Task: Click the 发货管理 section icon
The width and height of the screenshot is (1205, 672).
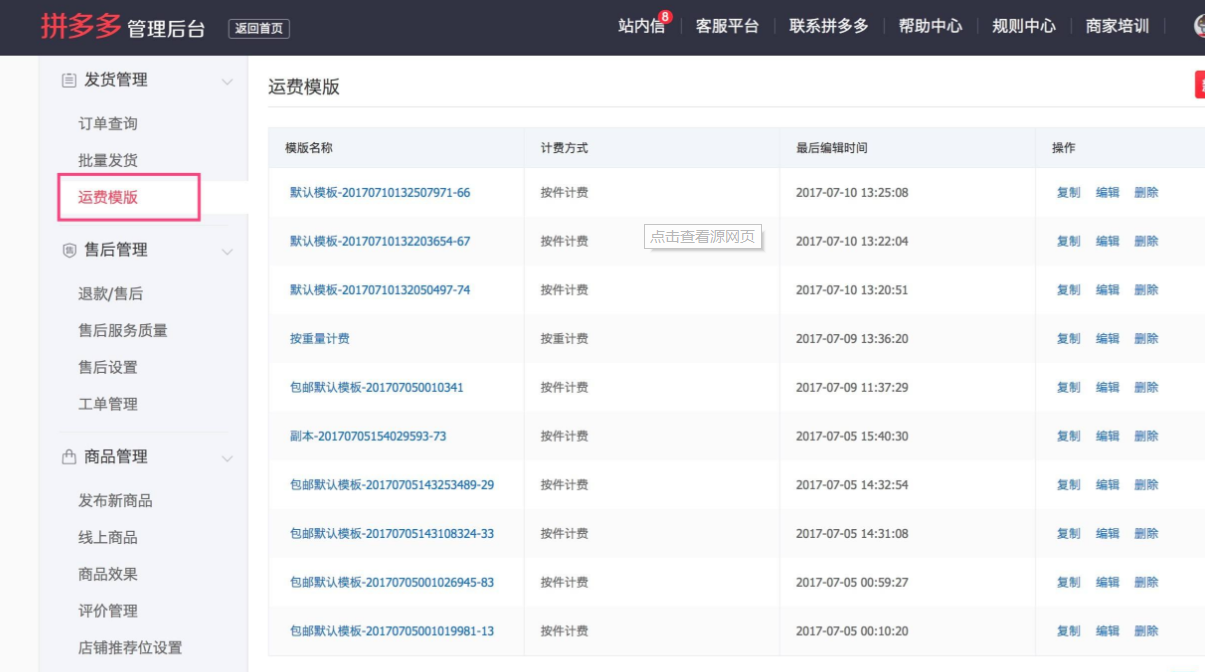Action: [x=69, y=80]
